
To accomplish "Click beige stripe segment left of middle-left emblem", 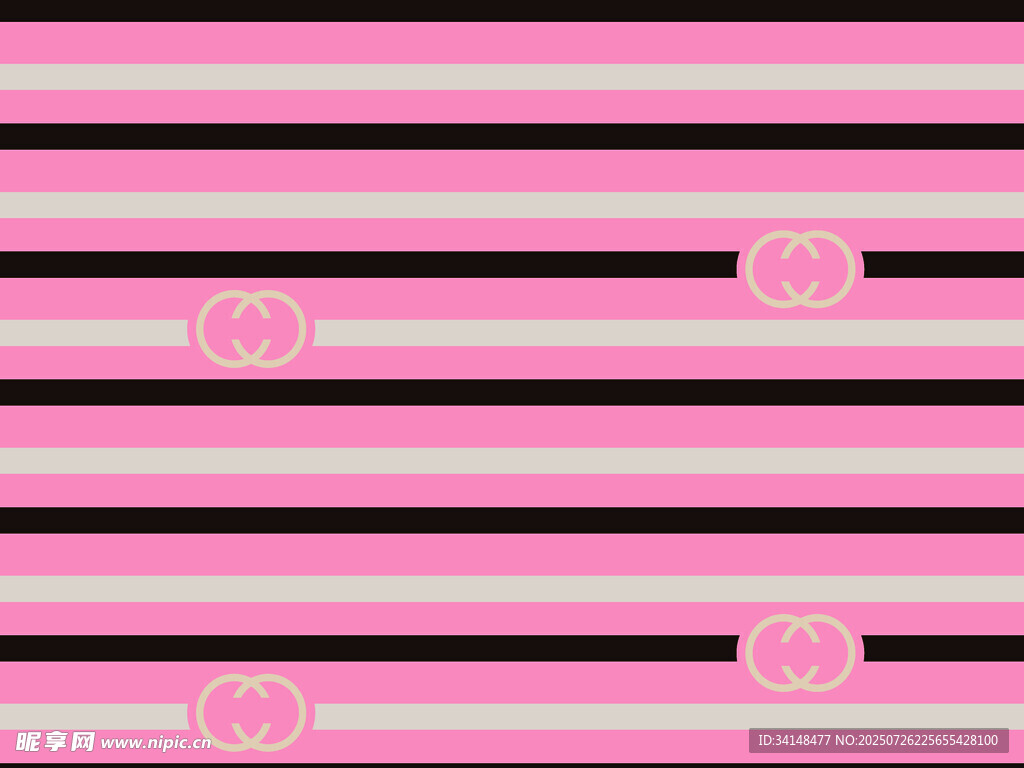I will [93, 333].
